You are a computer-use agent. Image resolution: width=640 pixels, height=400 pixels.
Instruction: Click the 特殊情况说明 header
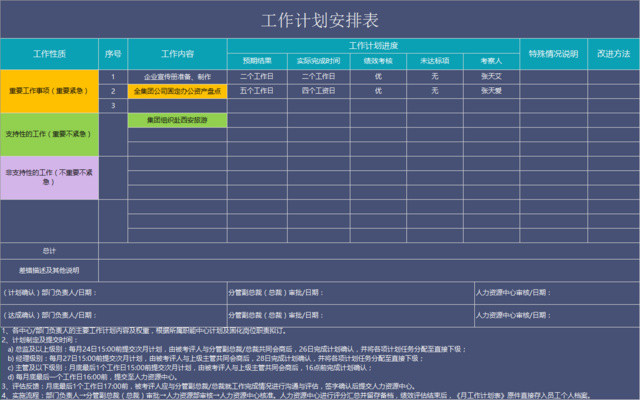[553, 54]
